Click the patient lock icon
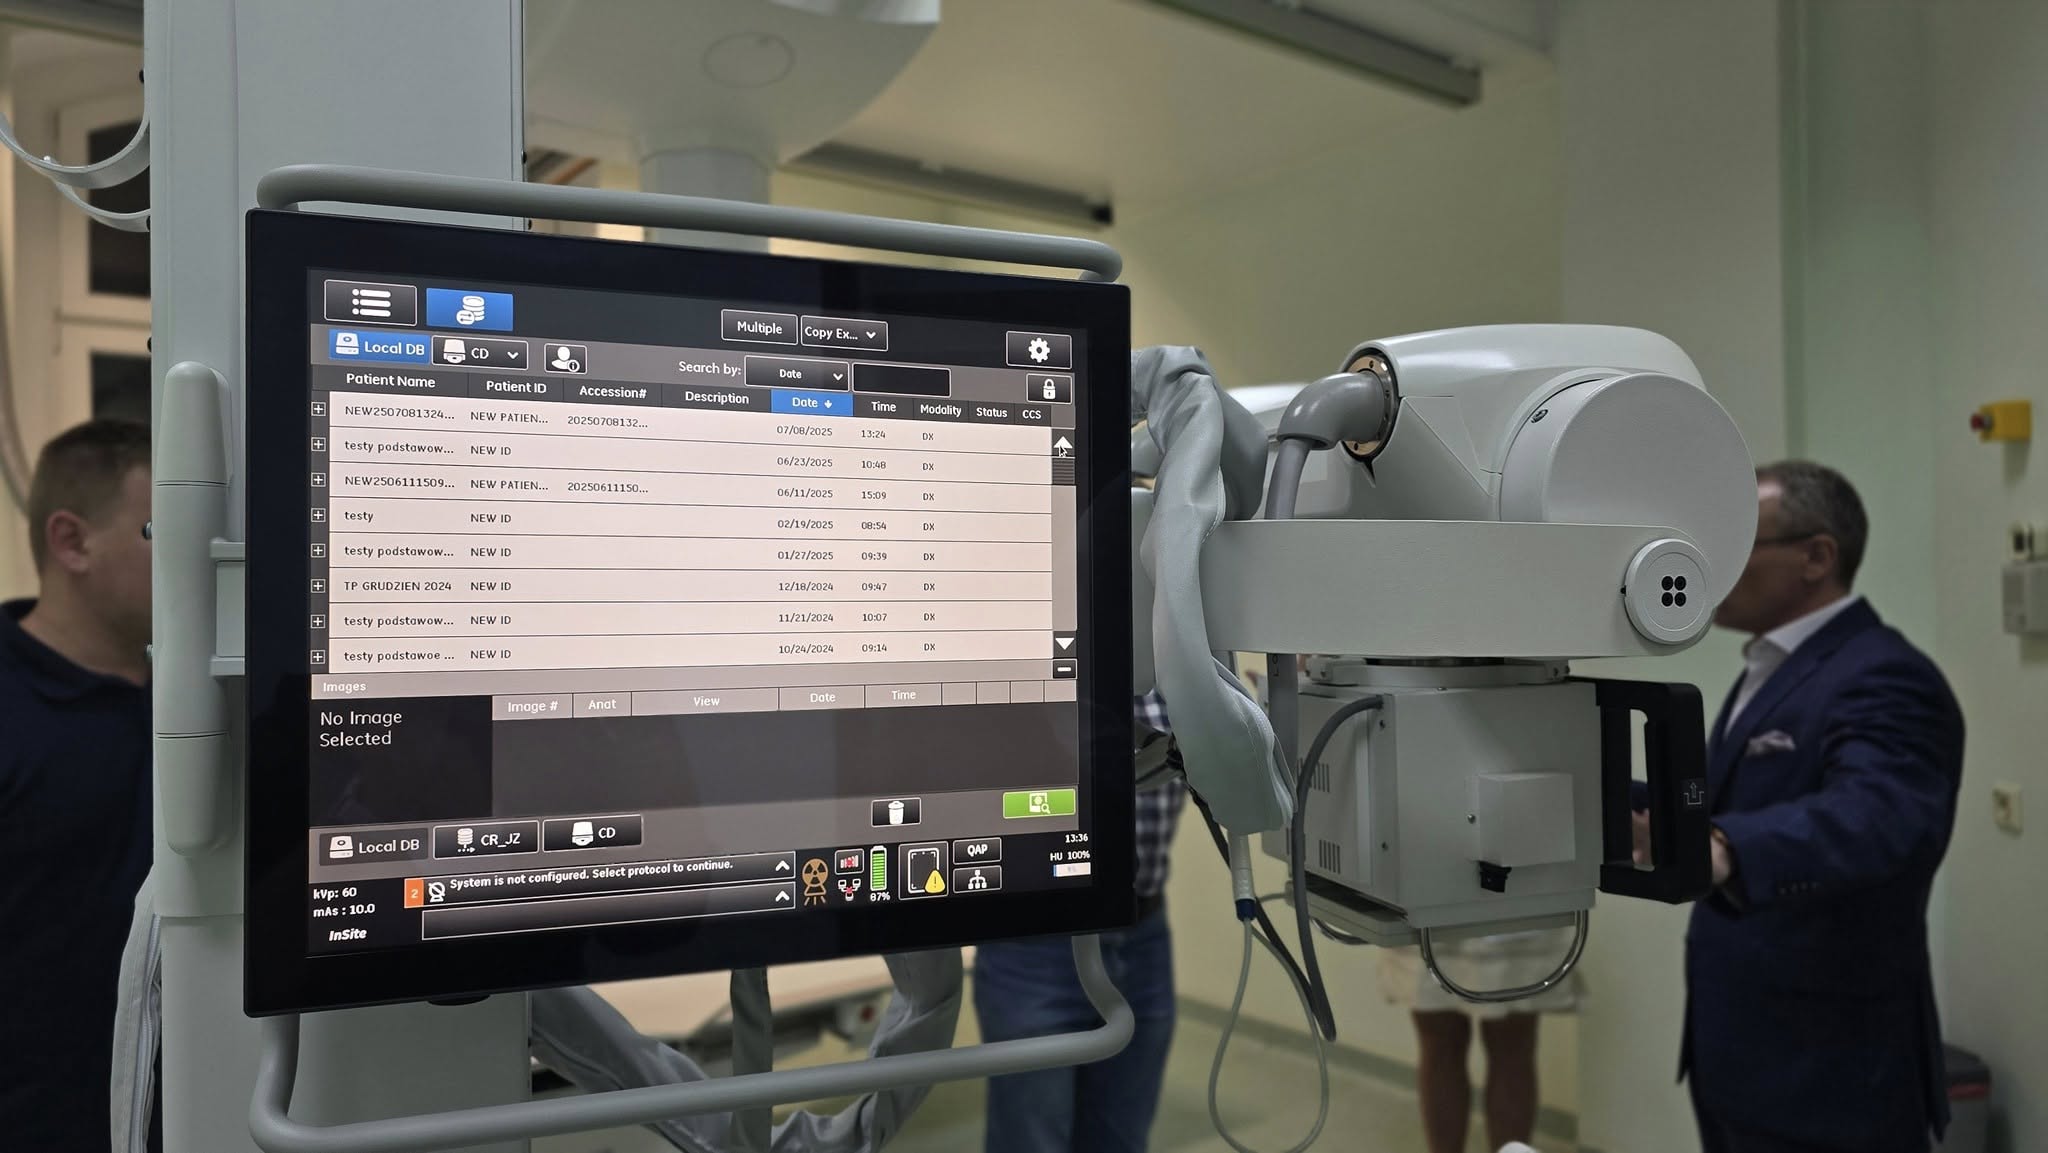This screenshot has height=1153, width=2048. pyautogui.click(x=1048, y=388)
